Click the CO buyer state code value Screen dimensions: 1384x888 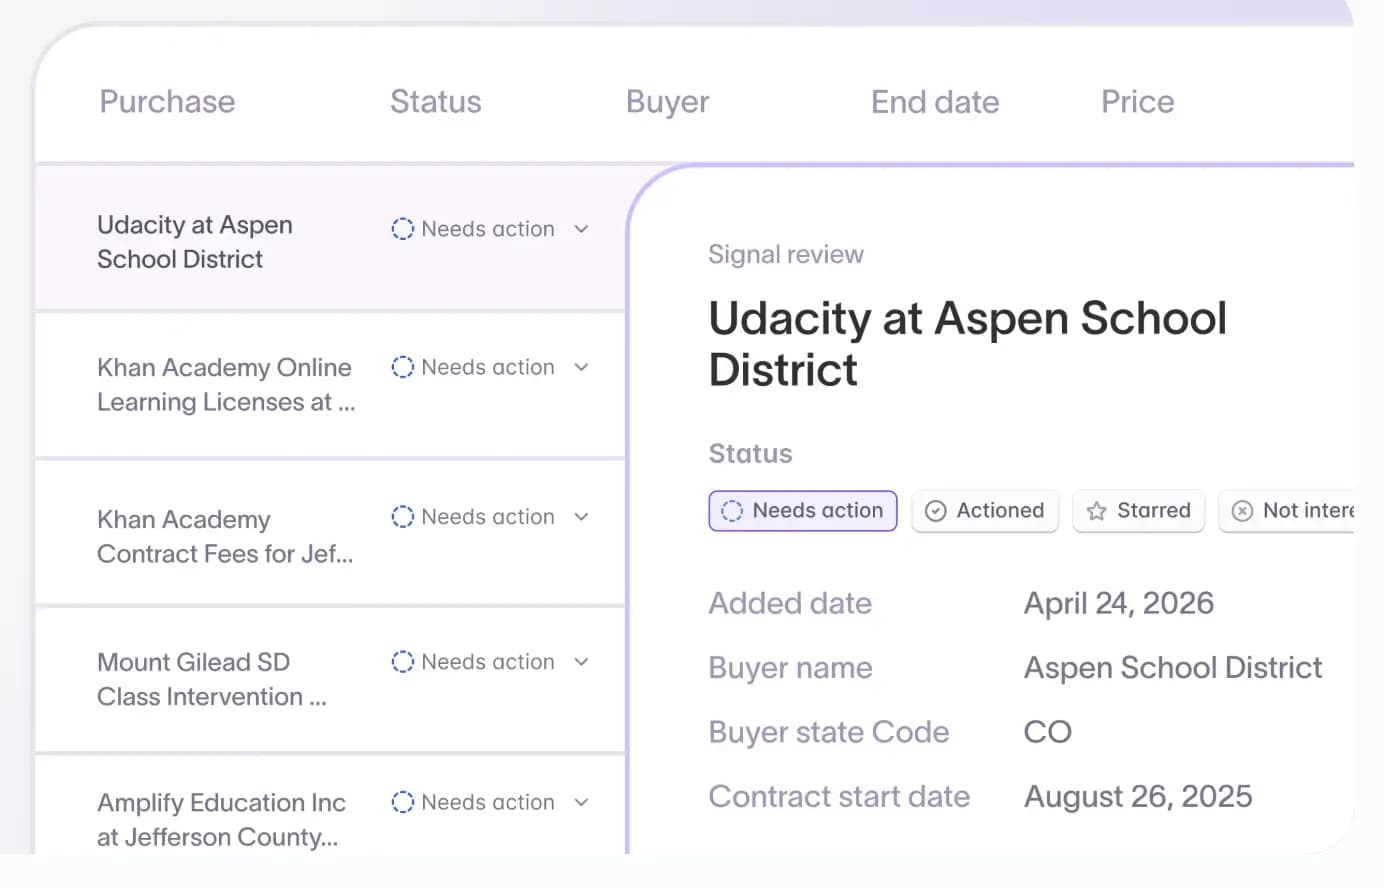pos(1048,732)
